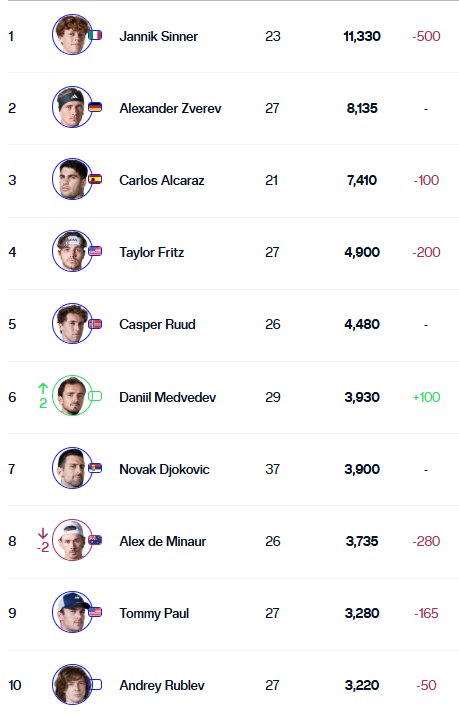Click Andrey Rublev's profile photo
Screen dimensions: 459x714
click(72, 684)
